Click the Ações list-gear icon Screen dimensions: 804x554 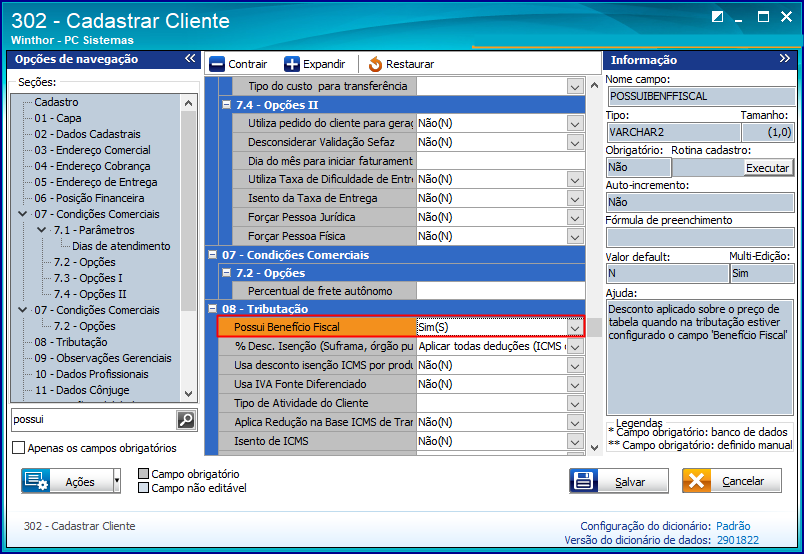pyautogui.click(x=36, y=481)
